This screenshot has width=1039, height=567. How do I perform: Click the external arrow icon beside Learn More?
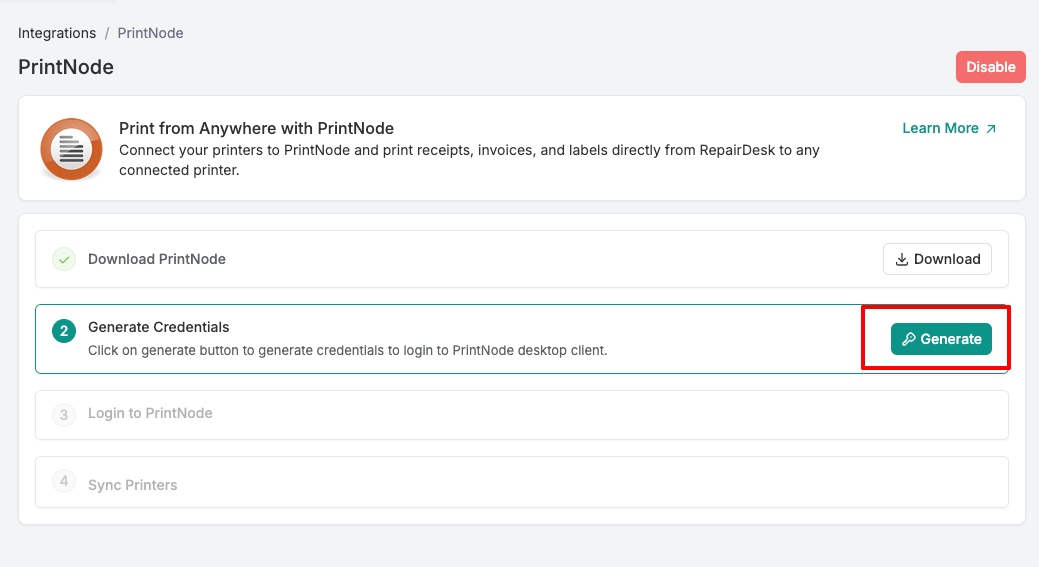coord(991,129)
